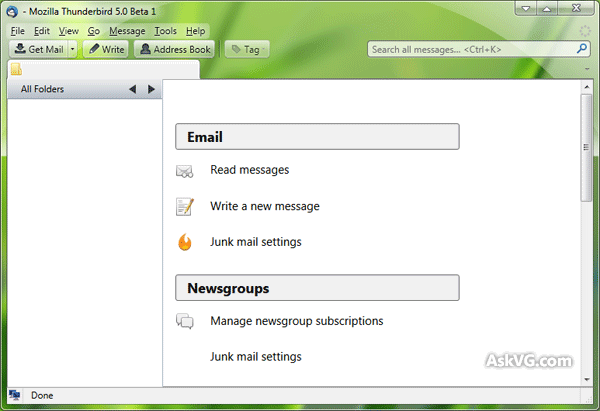600x411 pixels.
Task: Switch to previous folder view with left arrow
Action: 132,89
